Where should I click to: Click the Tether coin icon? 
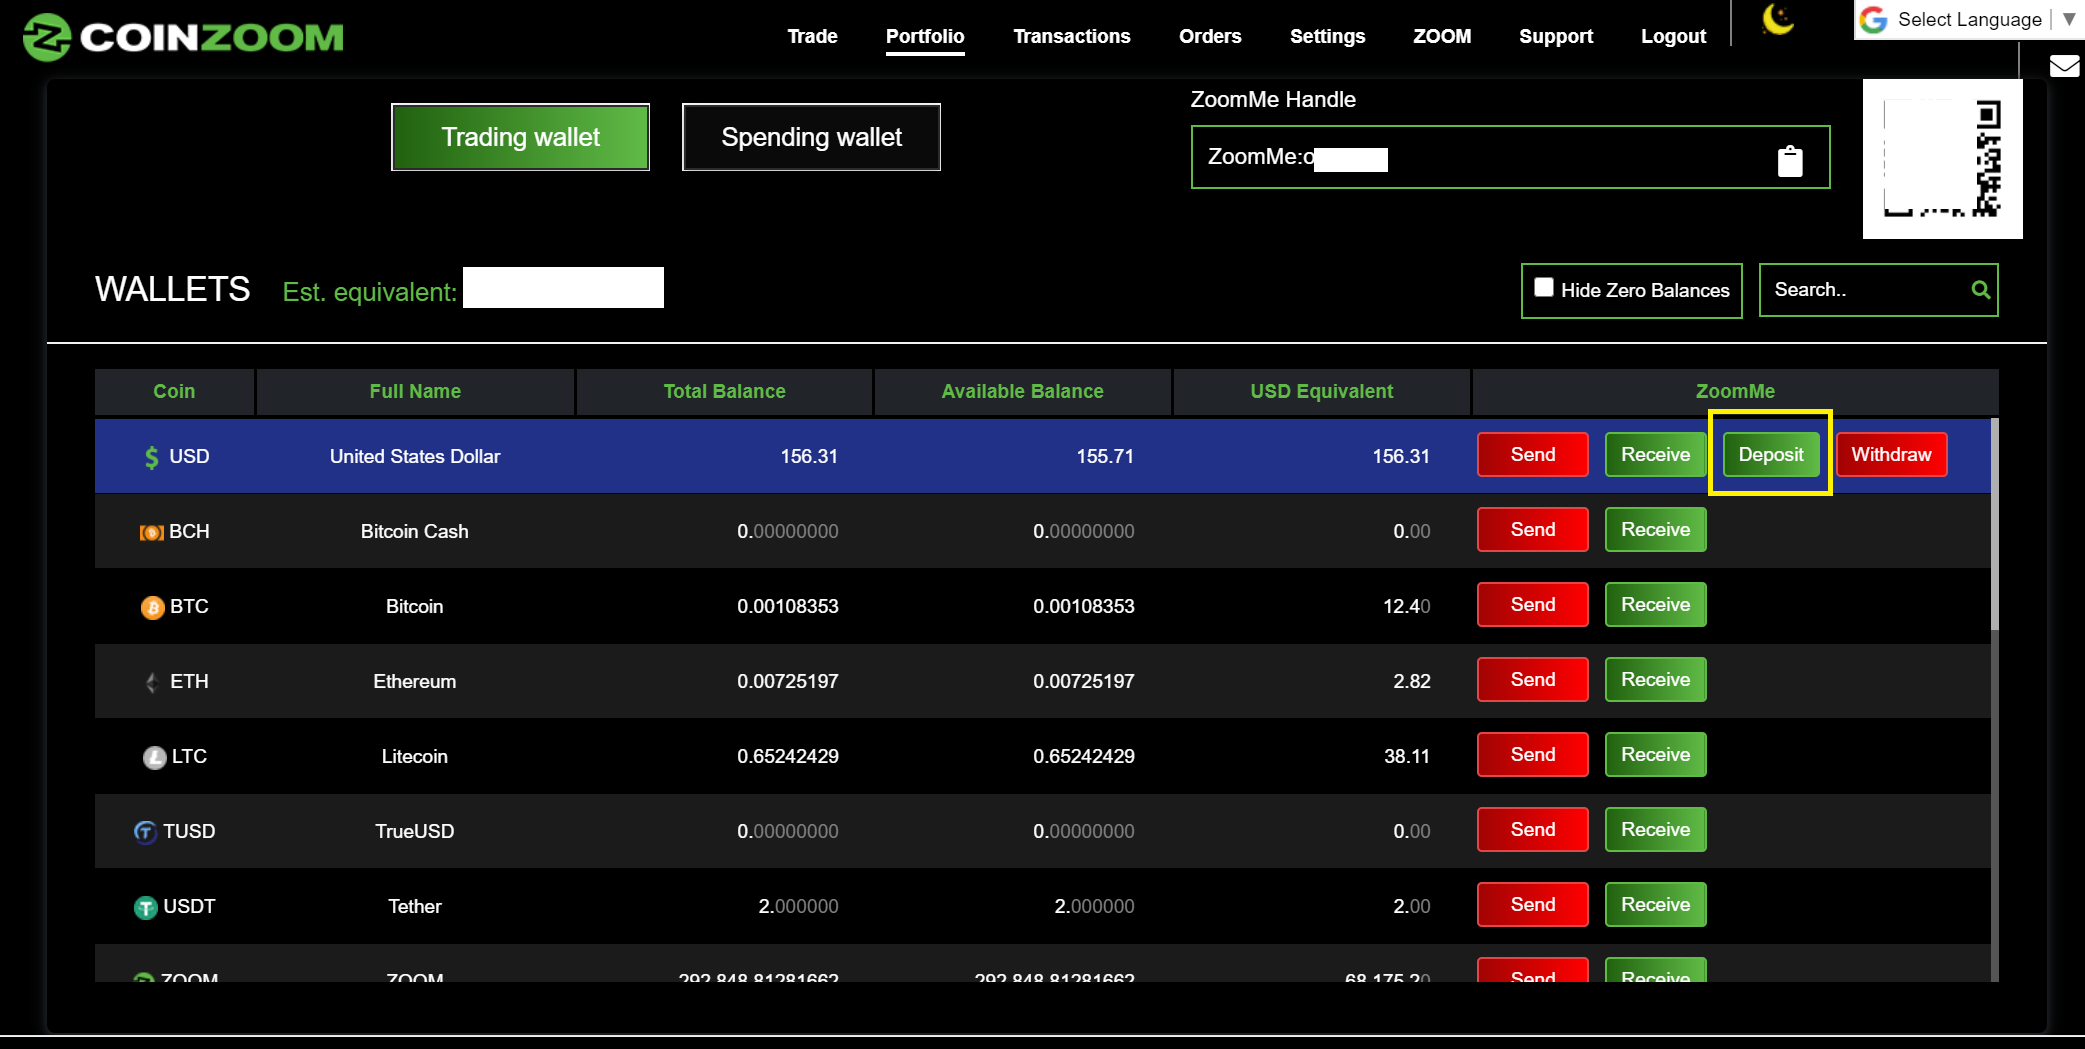(x=146, y=907)
